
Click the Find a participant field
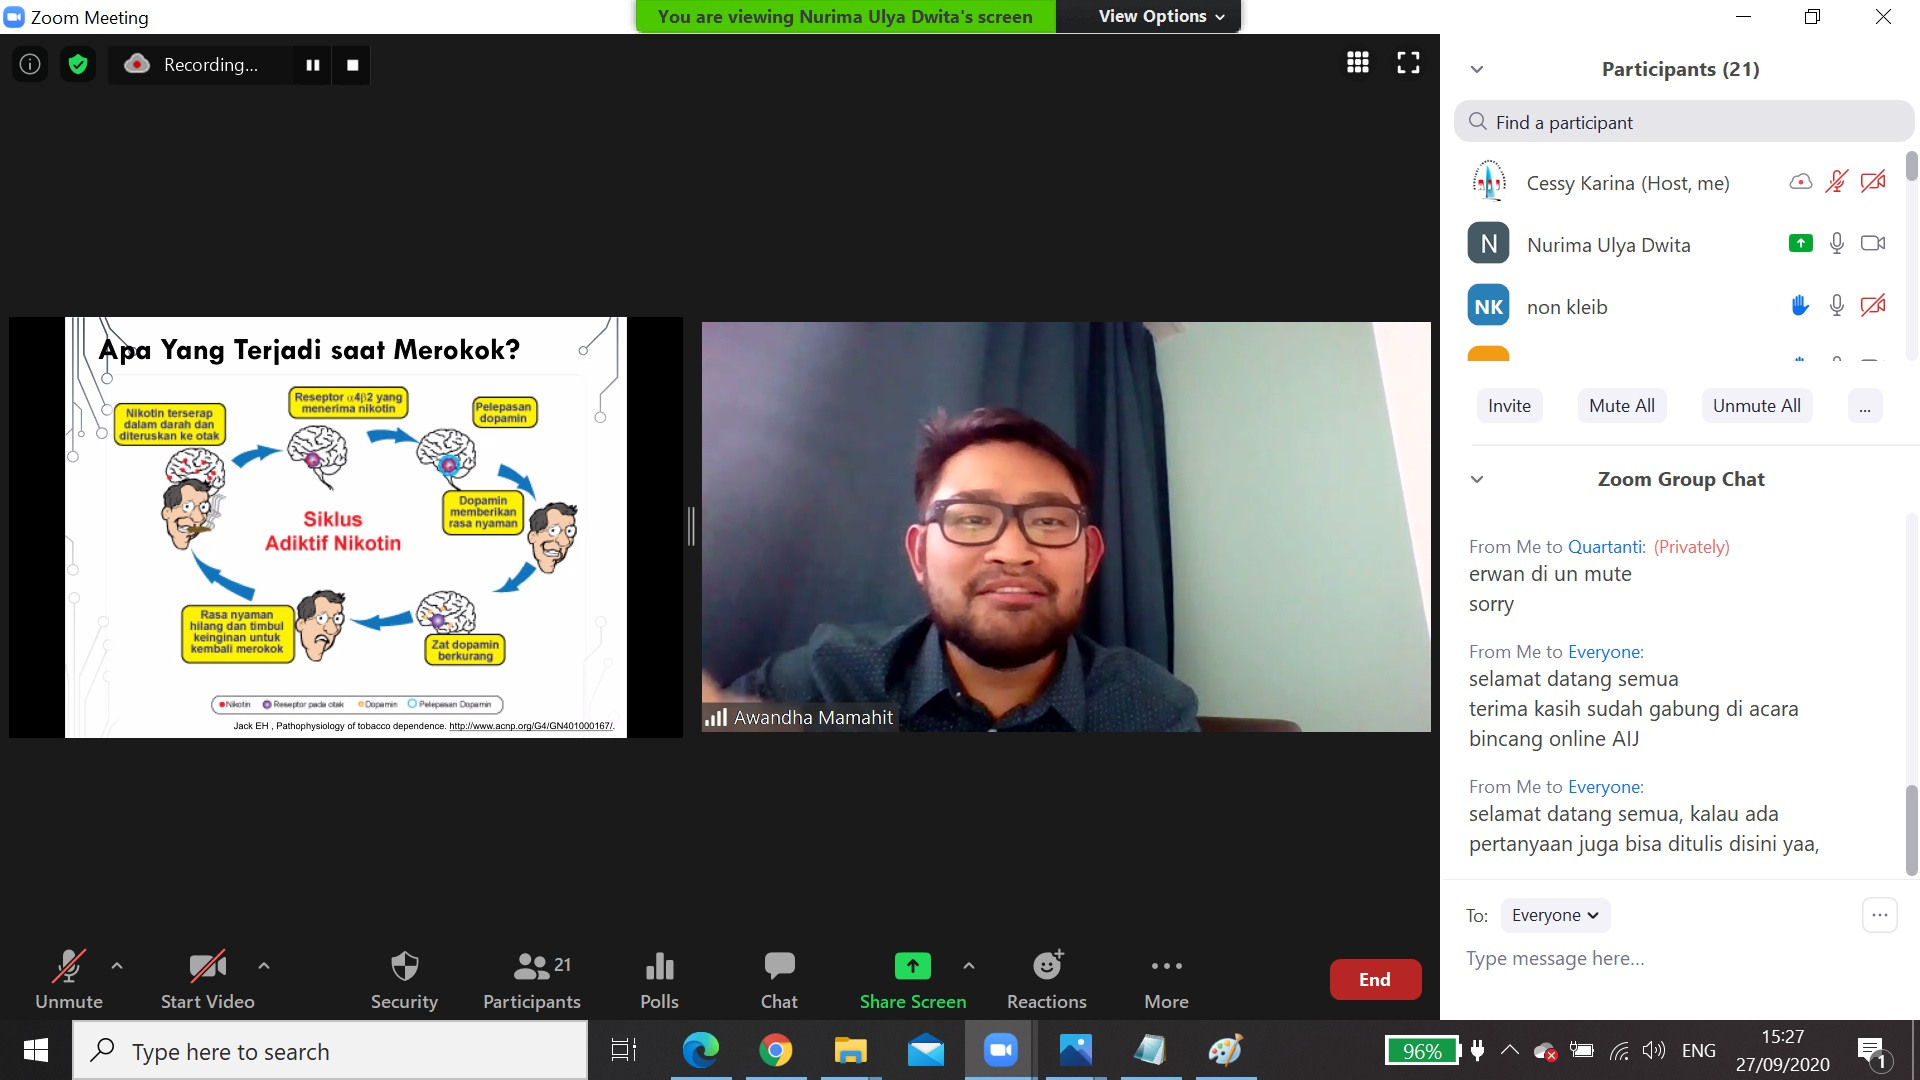click(1690, 122)
